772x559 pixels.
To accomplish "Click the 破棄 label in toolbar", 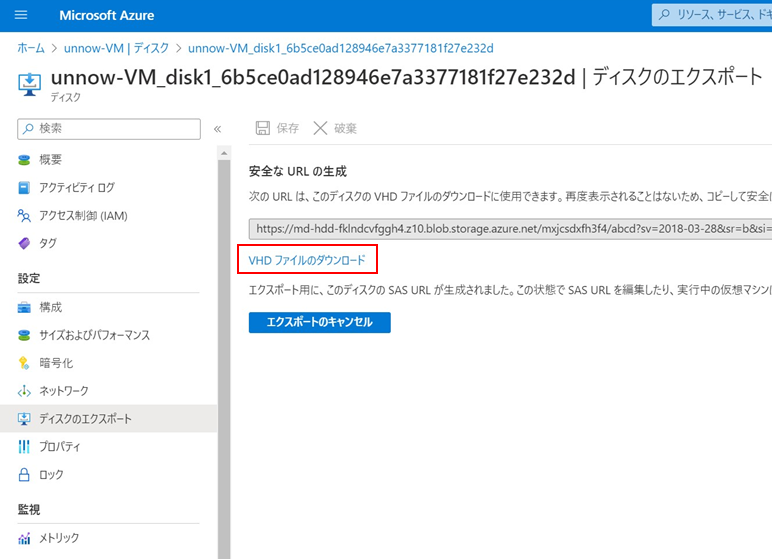I will 345,129.
